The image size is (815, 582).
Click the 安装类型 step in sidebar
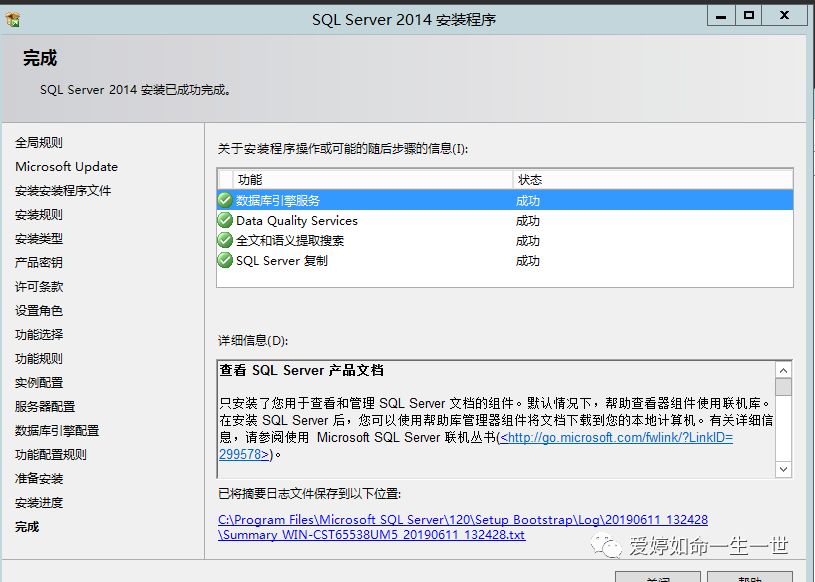(39, 239)
